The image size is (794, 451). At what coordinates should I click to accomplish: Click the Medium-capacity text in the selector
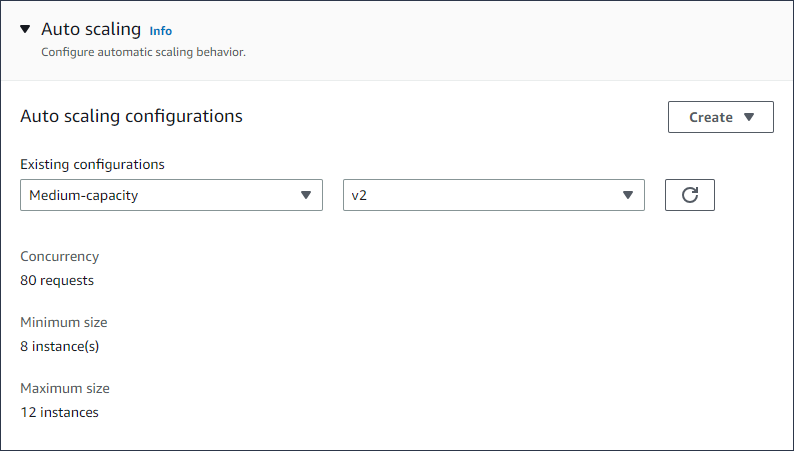pyautogui.click(x=83, y=195)
